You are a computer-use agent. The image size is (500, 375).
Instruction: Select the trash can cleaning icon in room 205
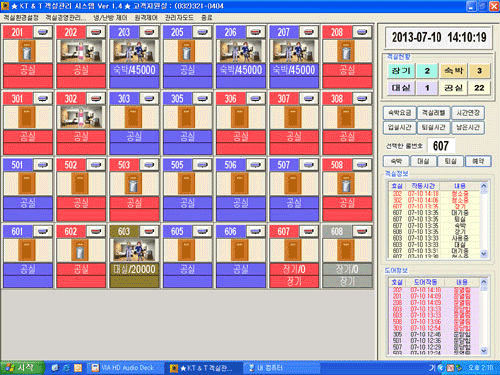click(187, 51)
